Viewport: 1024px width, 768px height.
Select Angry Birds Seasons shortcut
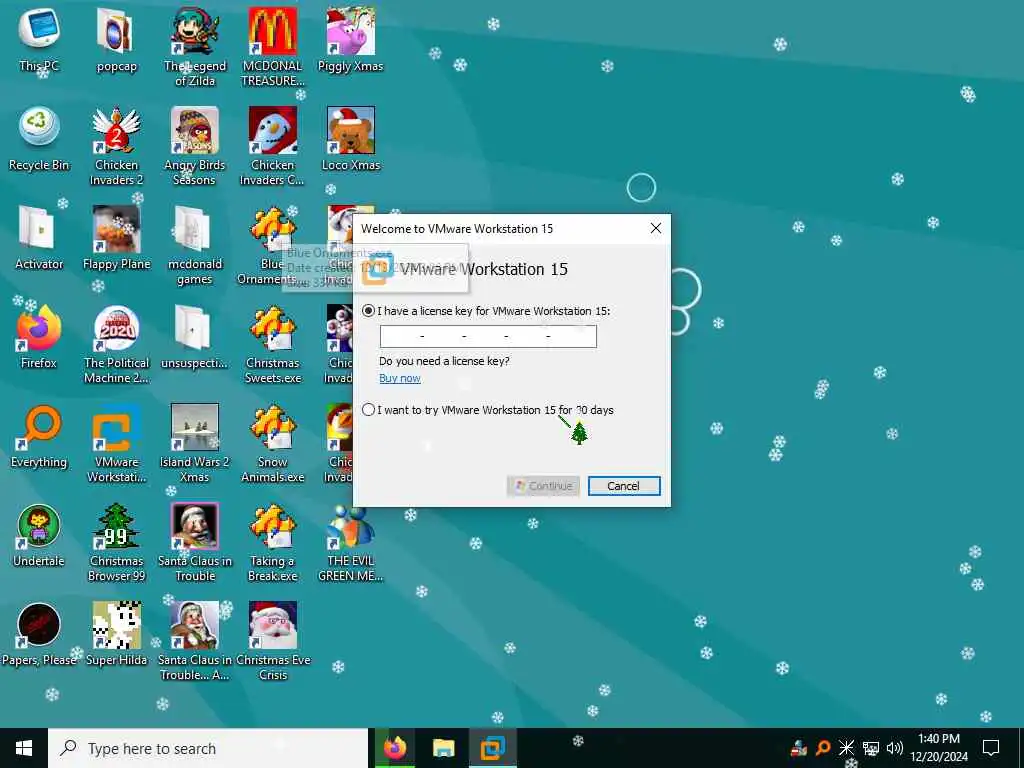[x=195, y=146]
